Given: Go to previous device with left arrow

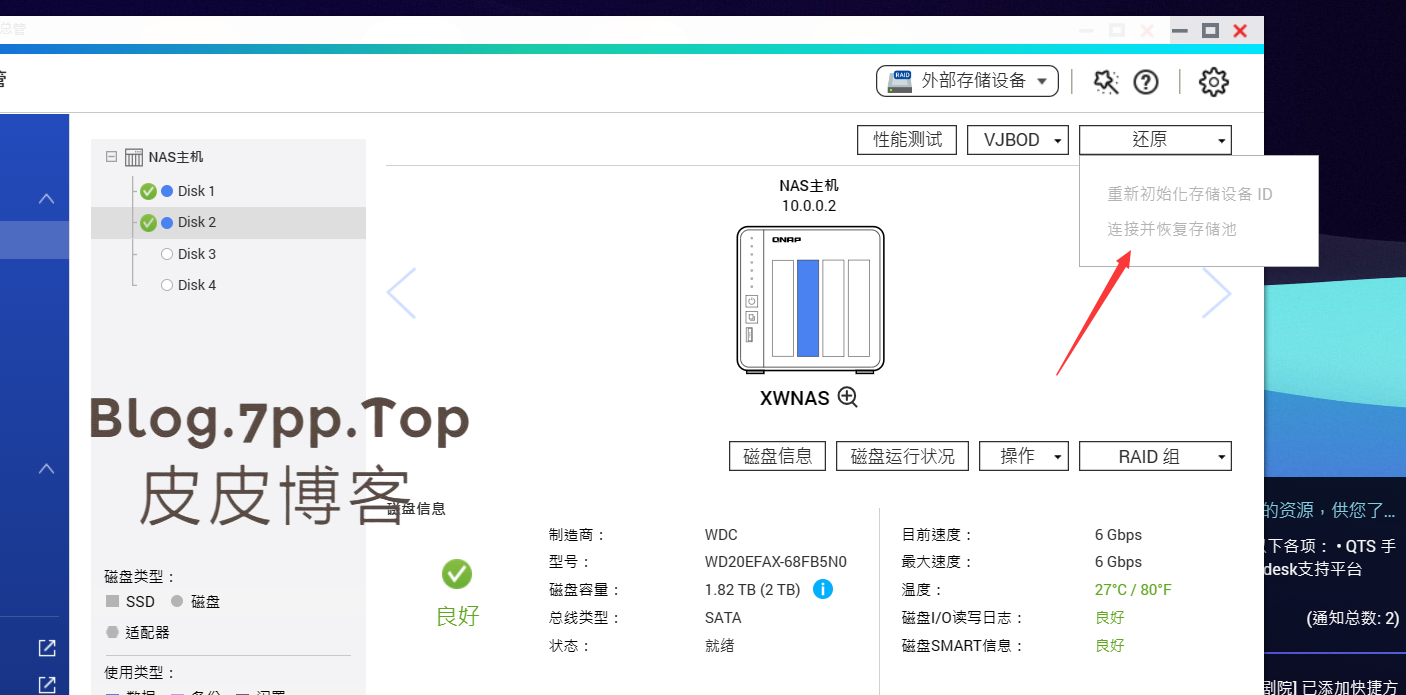Looking at the screenshot, I should tap(401, 293).
